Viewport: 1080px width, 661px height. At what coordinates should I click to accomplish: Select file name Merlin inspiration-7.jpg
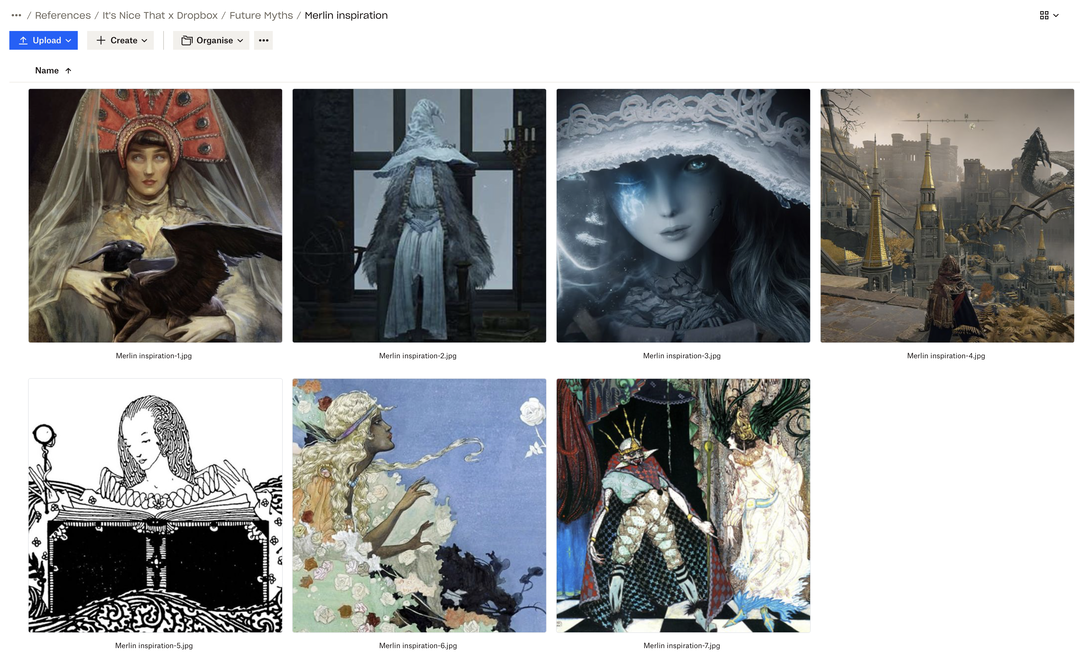(x=682, y=646)
